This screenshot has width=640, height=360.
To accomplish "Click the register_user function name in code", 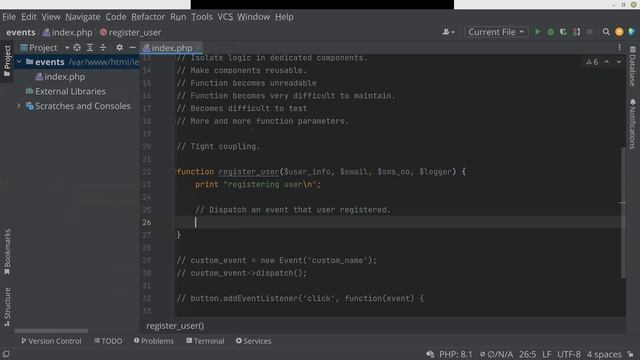I will point(249,171).
